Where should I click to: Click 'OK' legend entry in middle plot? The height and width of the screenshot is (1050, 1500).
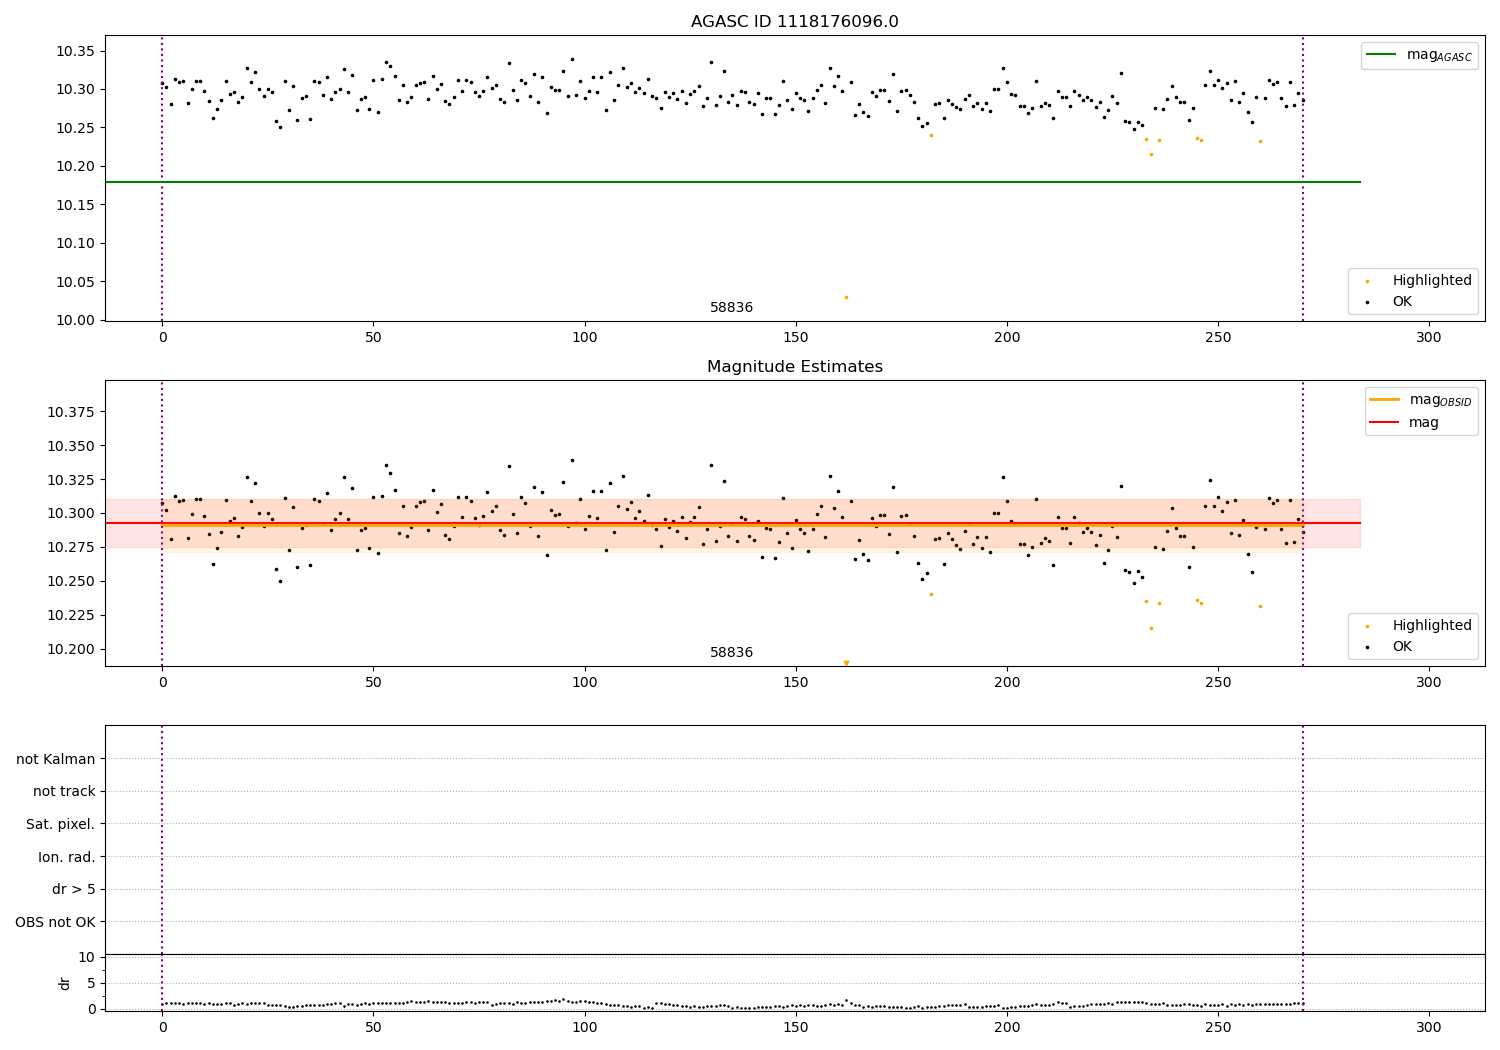pos(1402,647)
